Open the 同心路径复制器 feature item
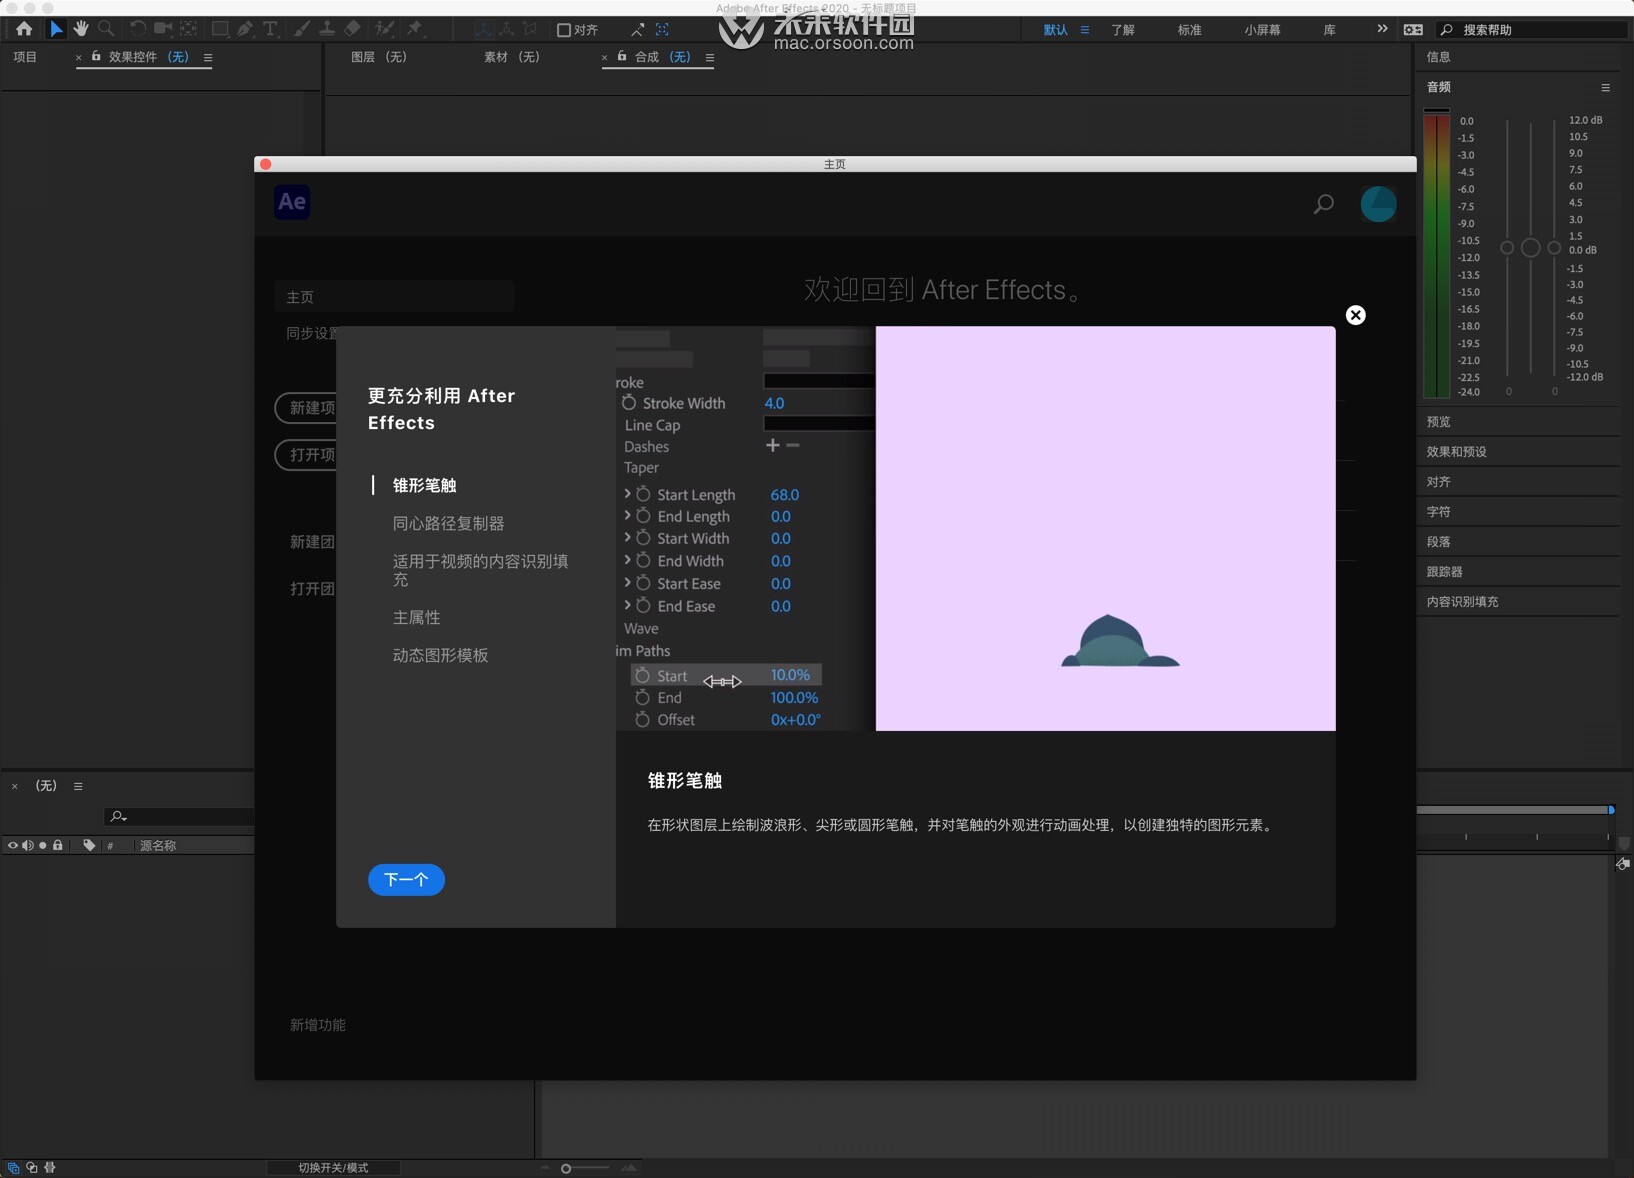 [448, 523]
